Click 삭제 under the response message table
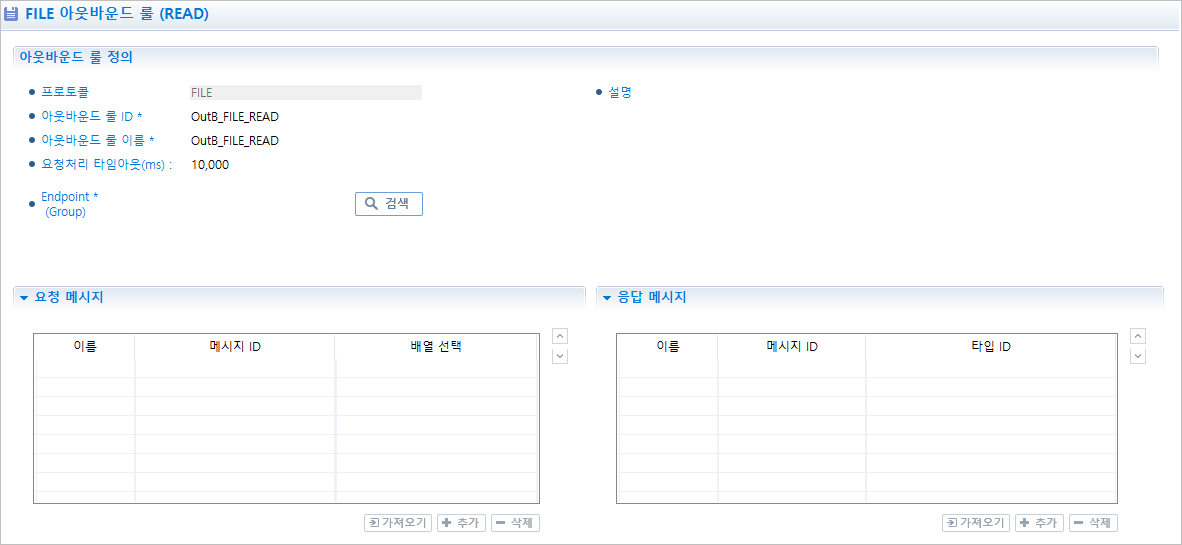The width and height of the screenshot is (1182, 545). click(1094, 523)
